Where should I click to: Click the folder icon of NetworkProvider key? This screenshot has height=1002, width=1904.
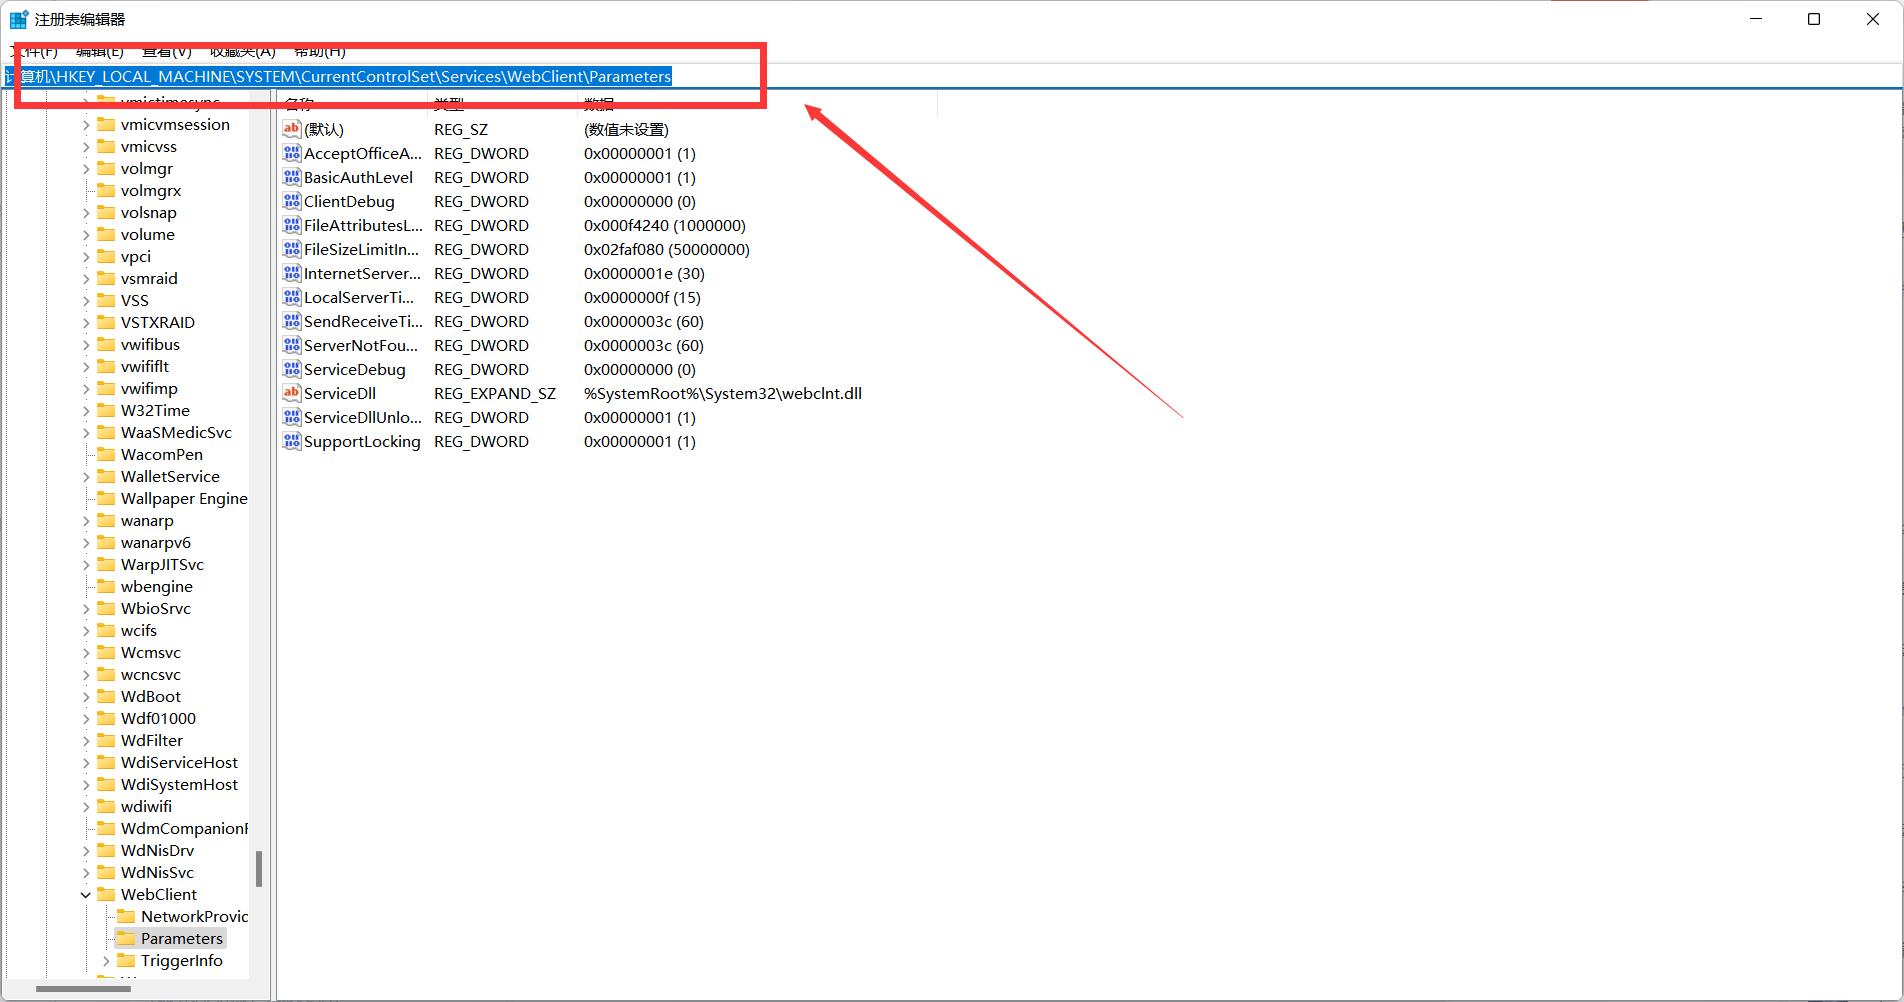(126, 916)
